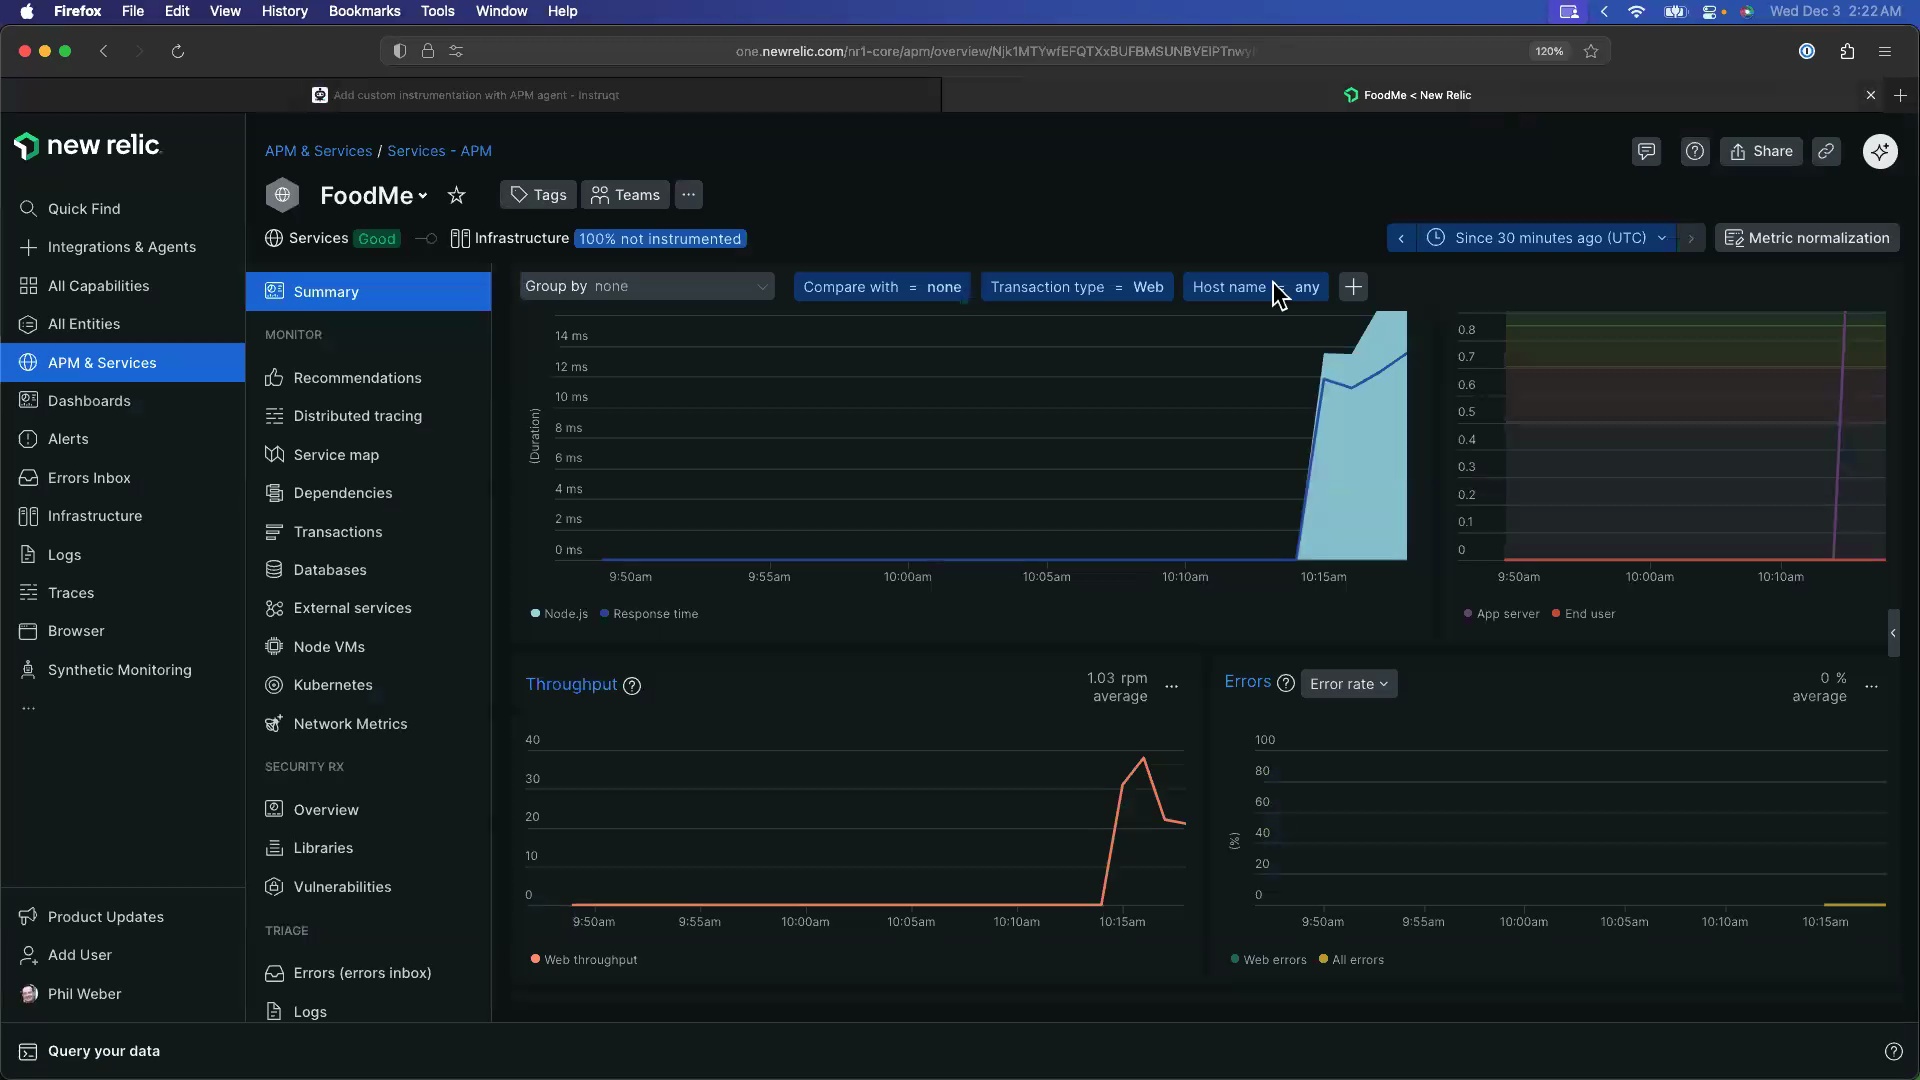Show Throughput chart help tooltip icon
Screen dimensions: 1920x1080
[x=632, y=686]
